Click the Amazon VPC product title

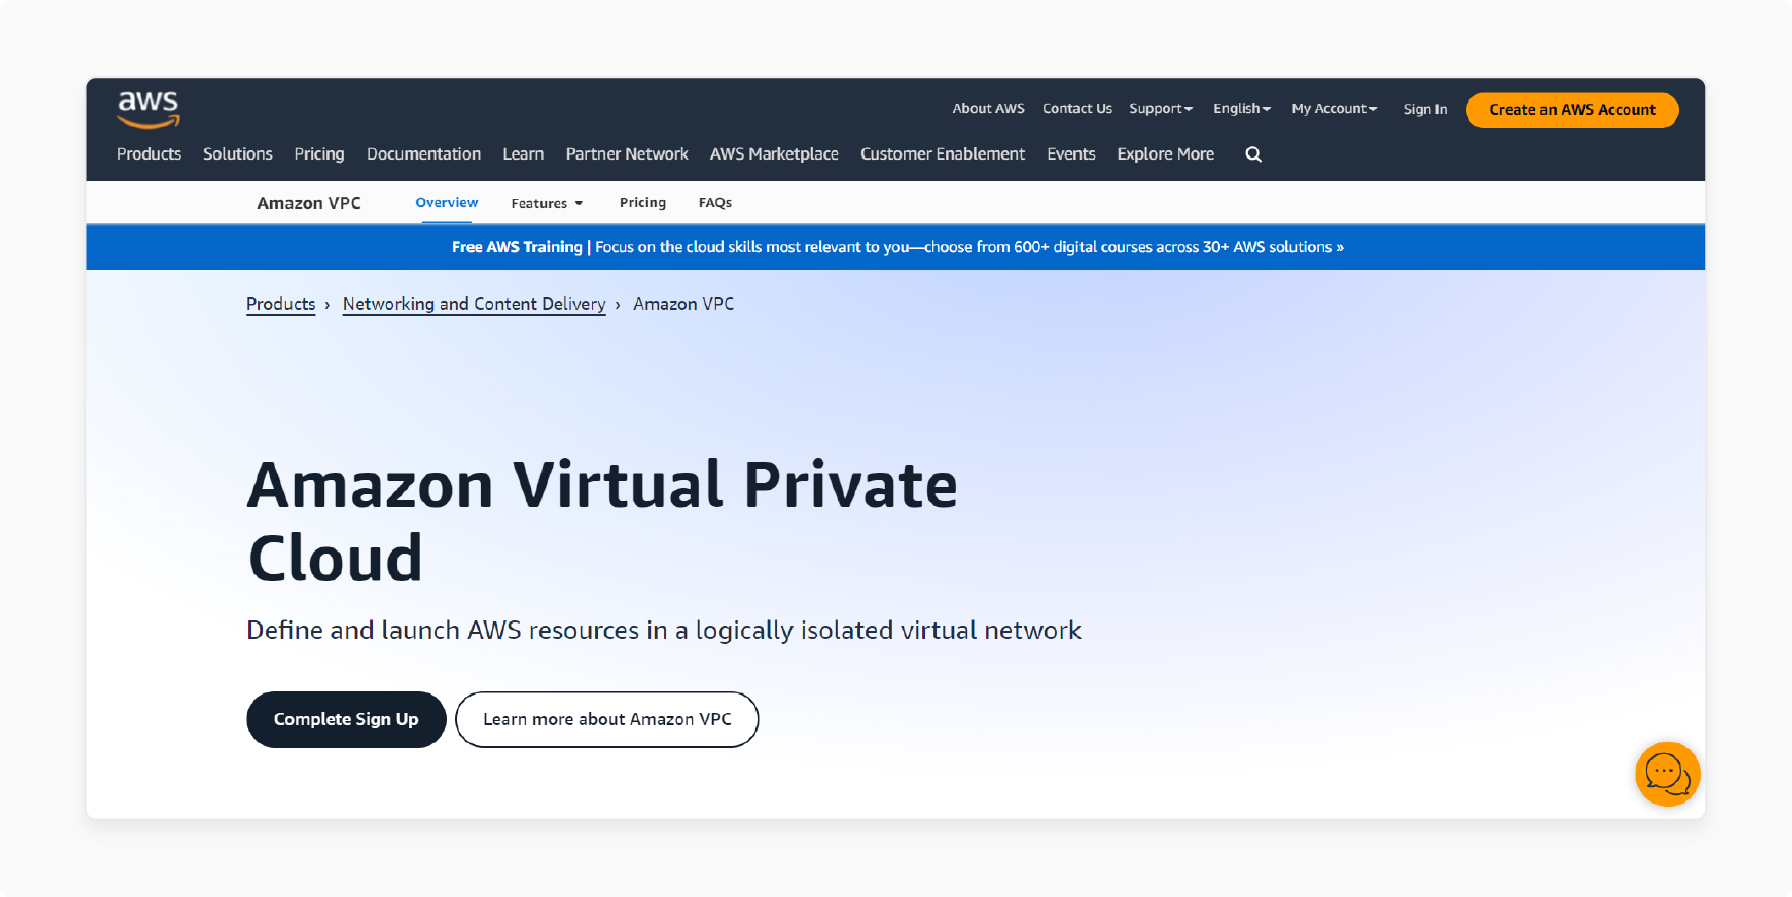coord(309,203)
